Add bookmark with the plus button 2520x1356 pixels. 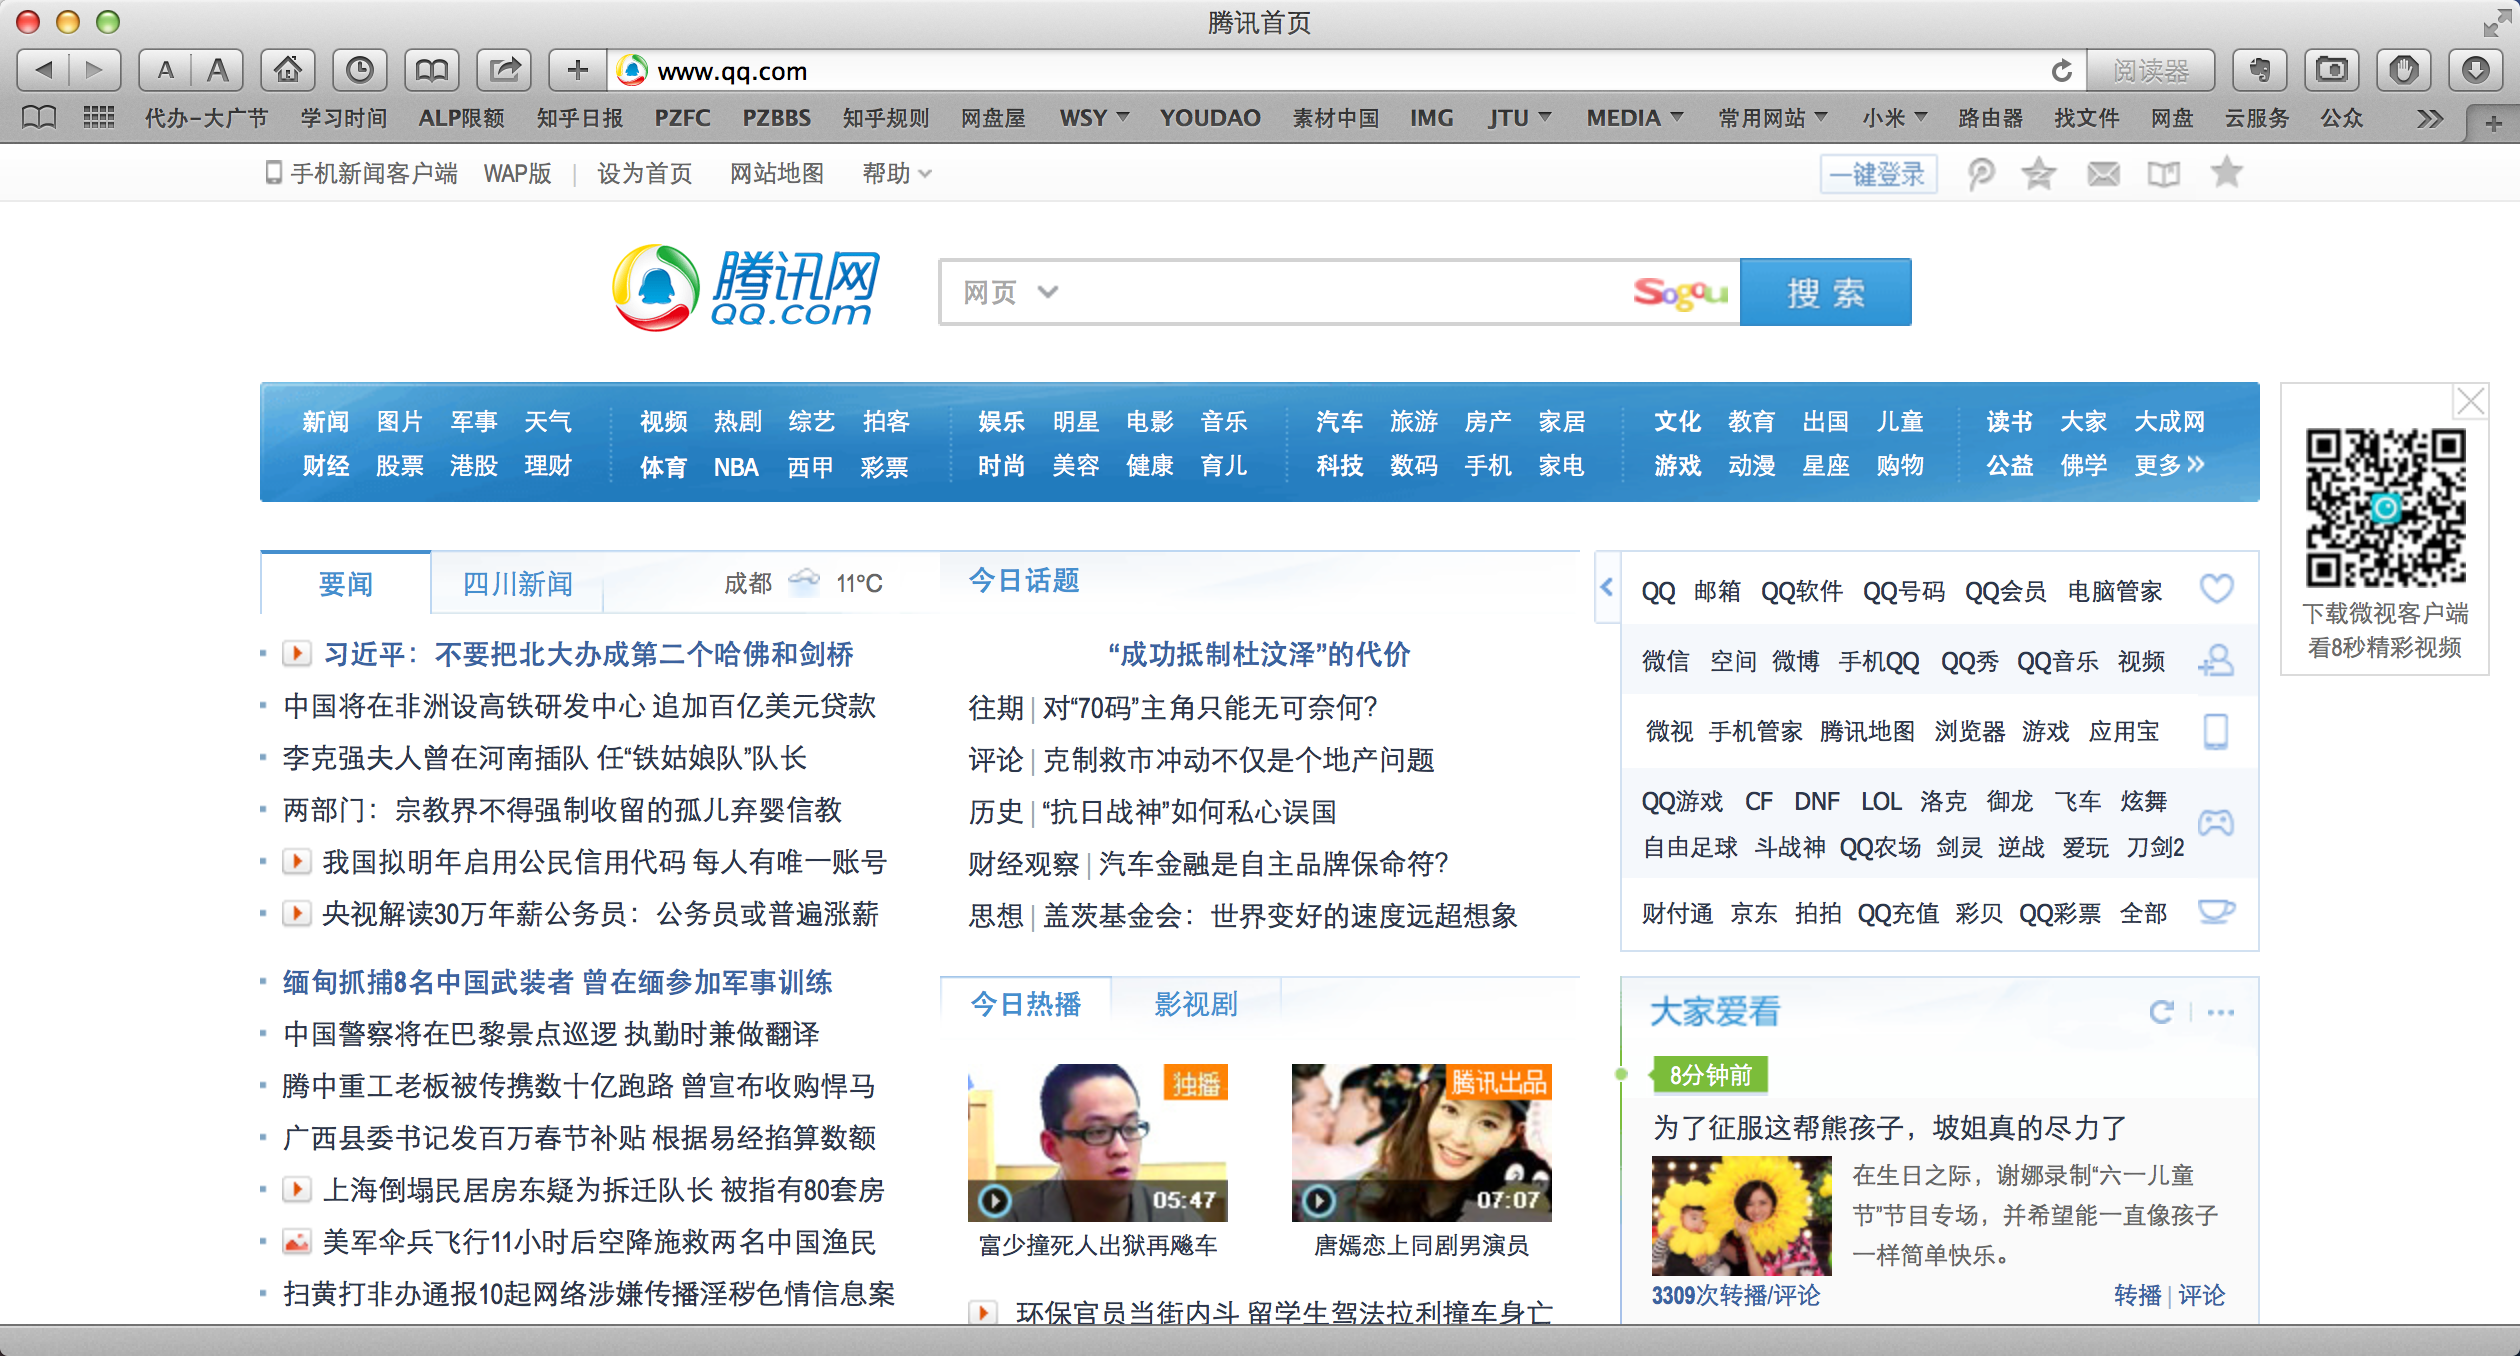(x=577, y=70)
